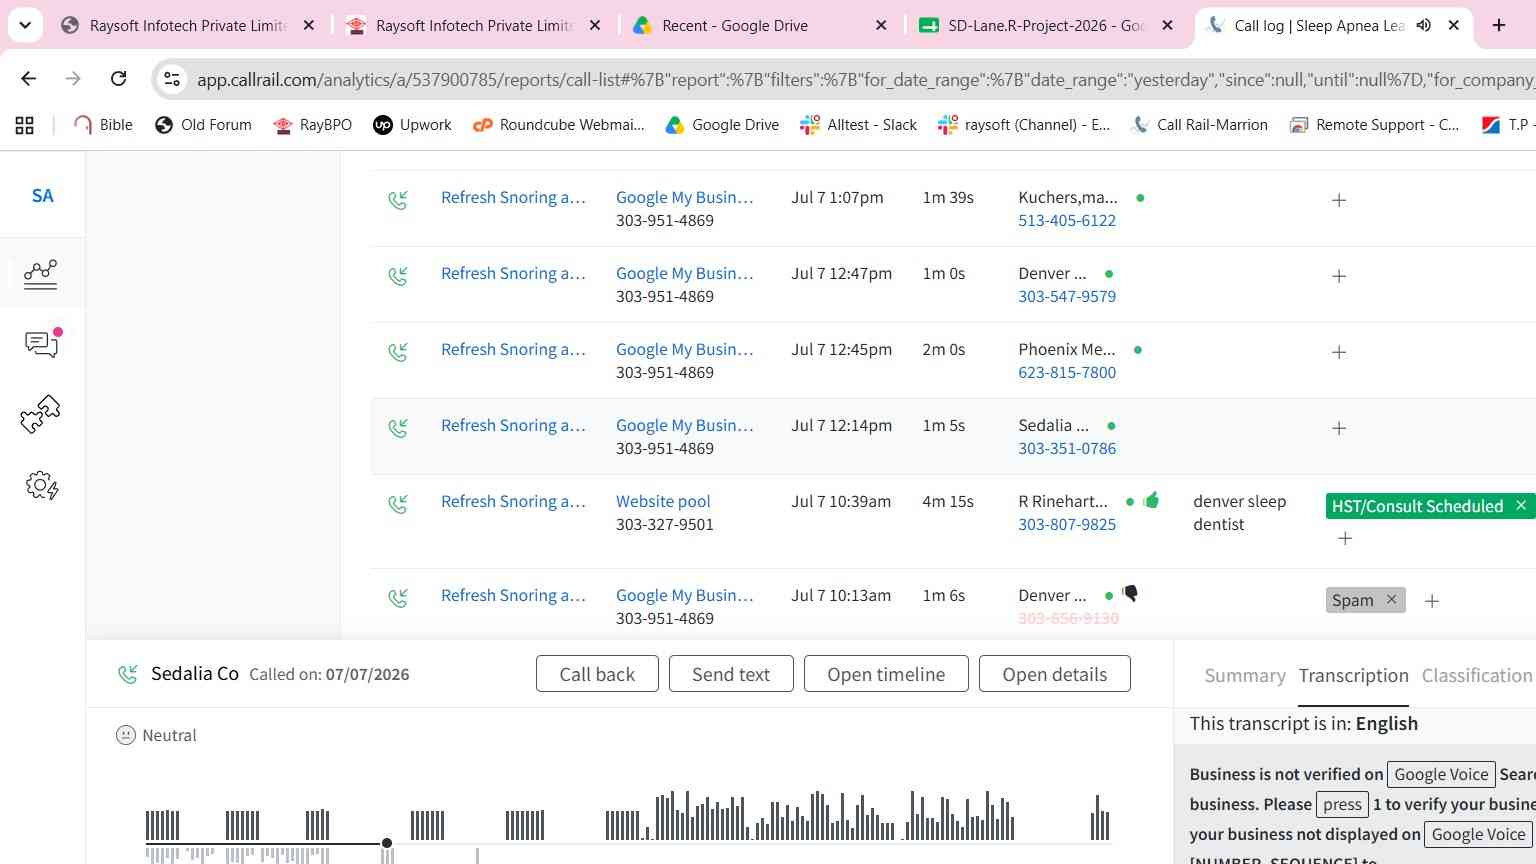Click the Call back button
Viewport: 1536px width, 864px height.
click(x=597, y=674)
